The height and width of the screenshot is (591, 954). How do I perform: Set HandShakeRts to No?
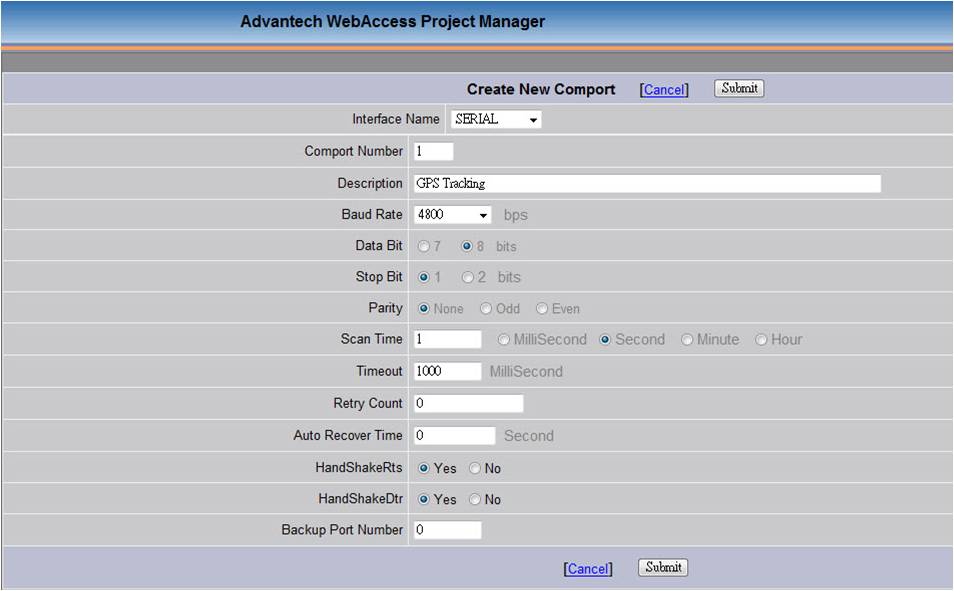coord(475,468)
